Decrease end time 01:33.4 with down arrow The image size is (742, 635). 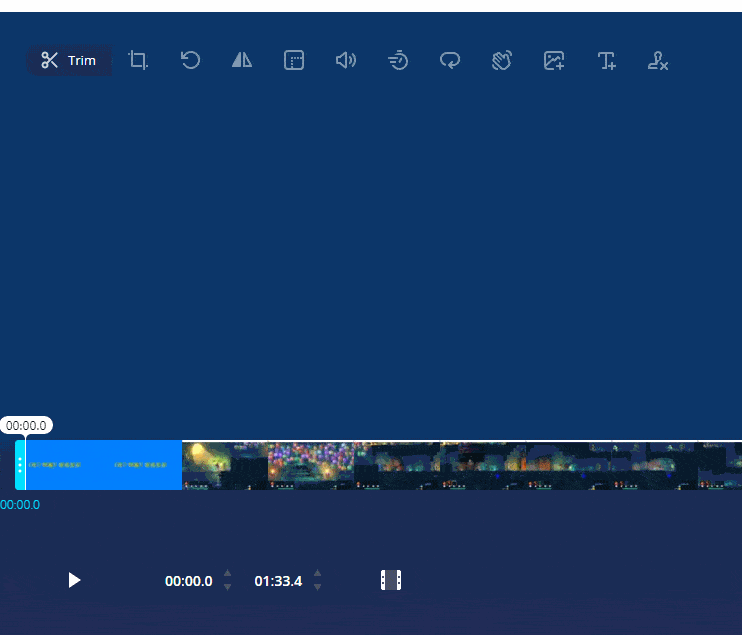pyautogui.click(x=318, y=587)
